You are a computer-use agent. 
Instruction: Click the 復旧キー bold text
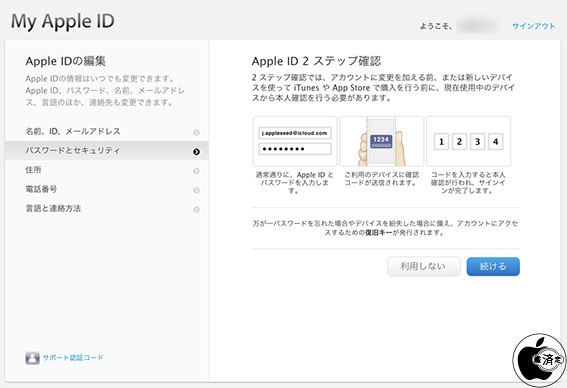[x=378, y=233]
